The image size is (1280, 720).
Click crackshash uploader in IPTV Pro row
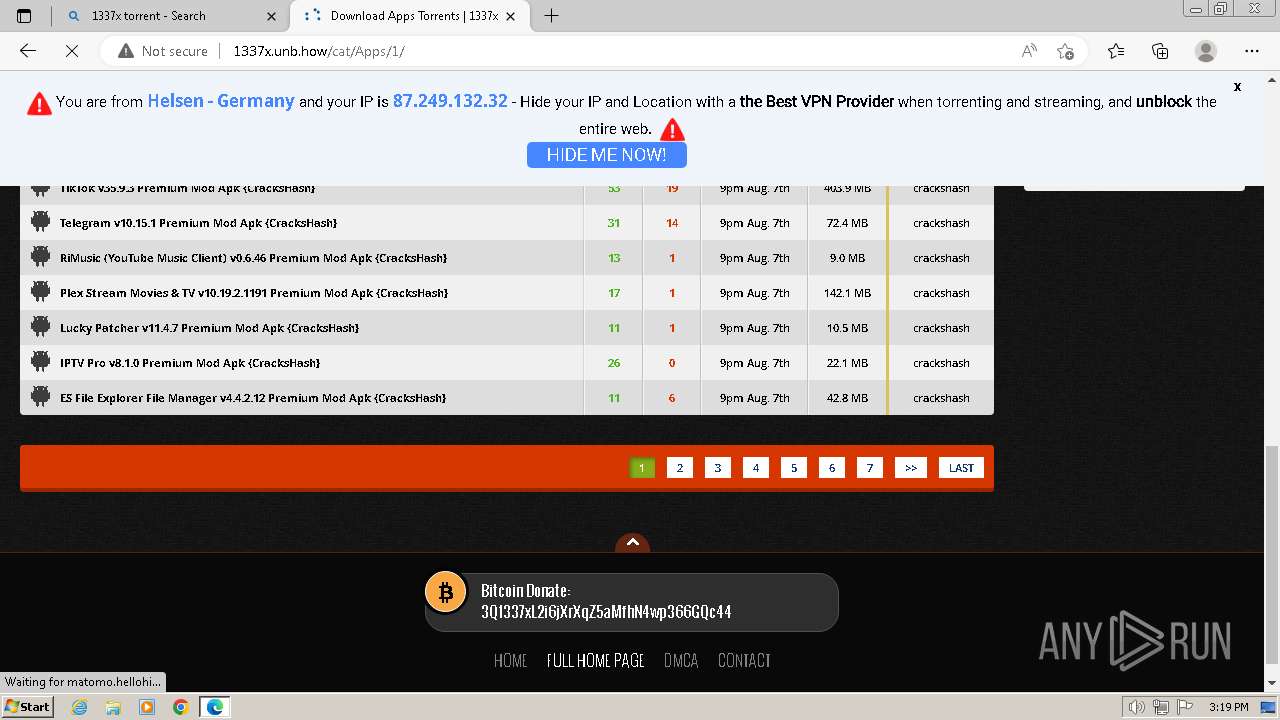tap(941, 363)
